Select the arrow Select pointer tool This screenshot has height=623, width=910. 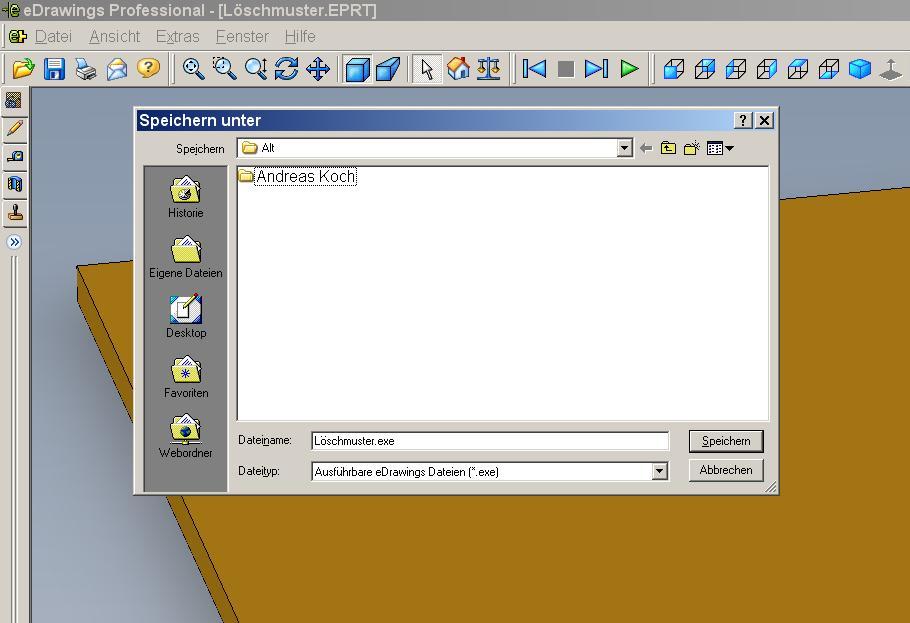coord(427,69)
